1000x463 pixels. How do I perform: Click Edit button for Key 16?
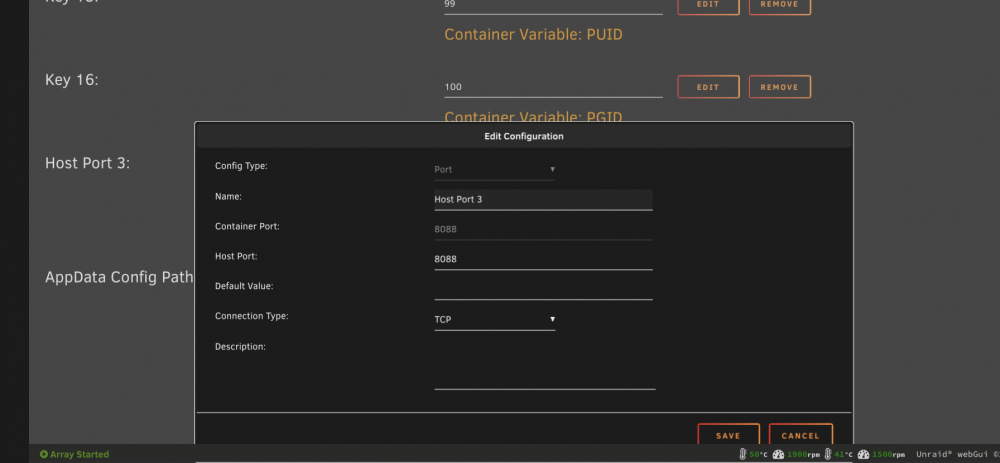(708, 87)
